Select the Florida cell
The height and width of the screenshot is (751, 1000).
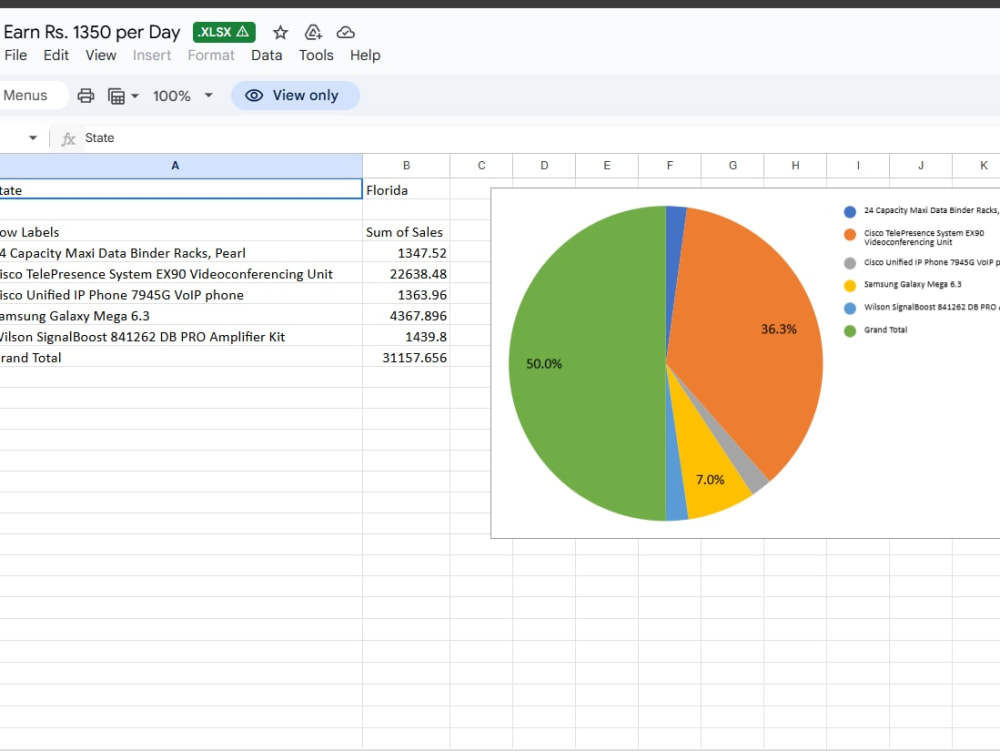tap(406, 190)
